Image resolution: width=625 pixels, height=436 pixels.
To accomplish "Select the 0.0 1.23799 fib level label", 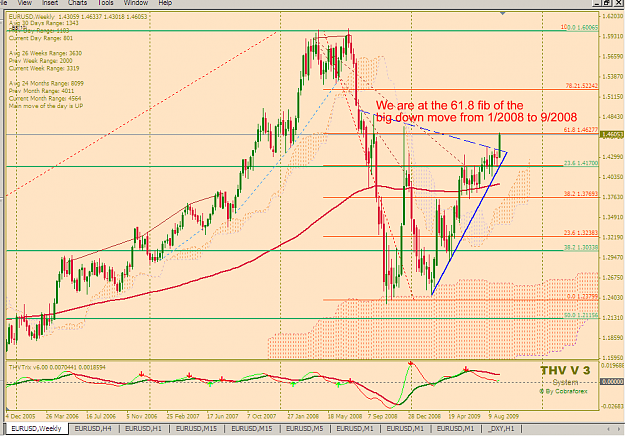I will click(x=582, y=297).
